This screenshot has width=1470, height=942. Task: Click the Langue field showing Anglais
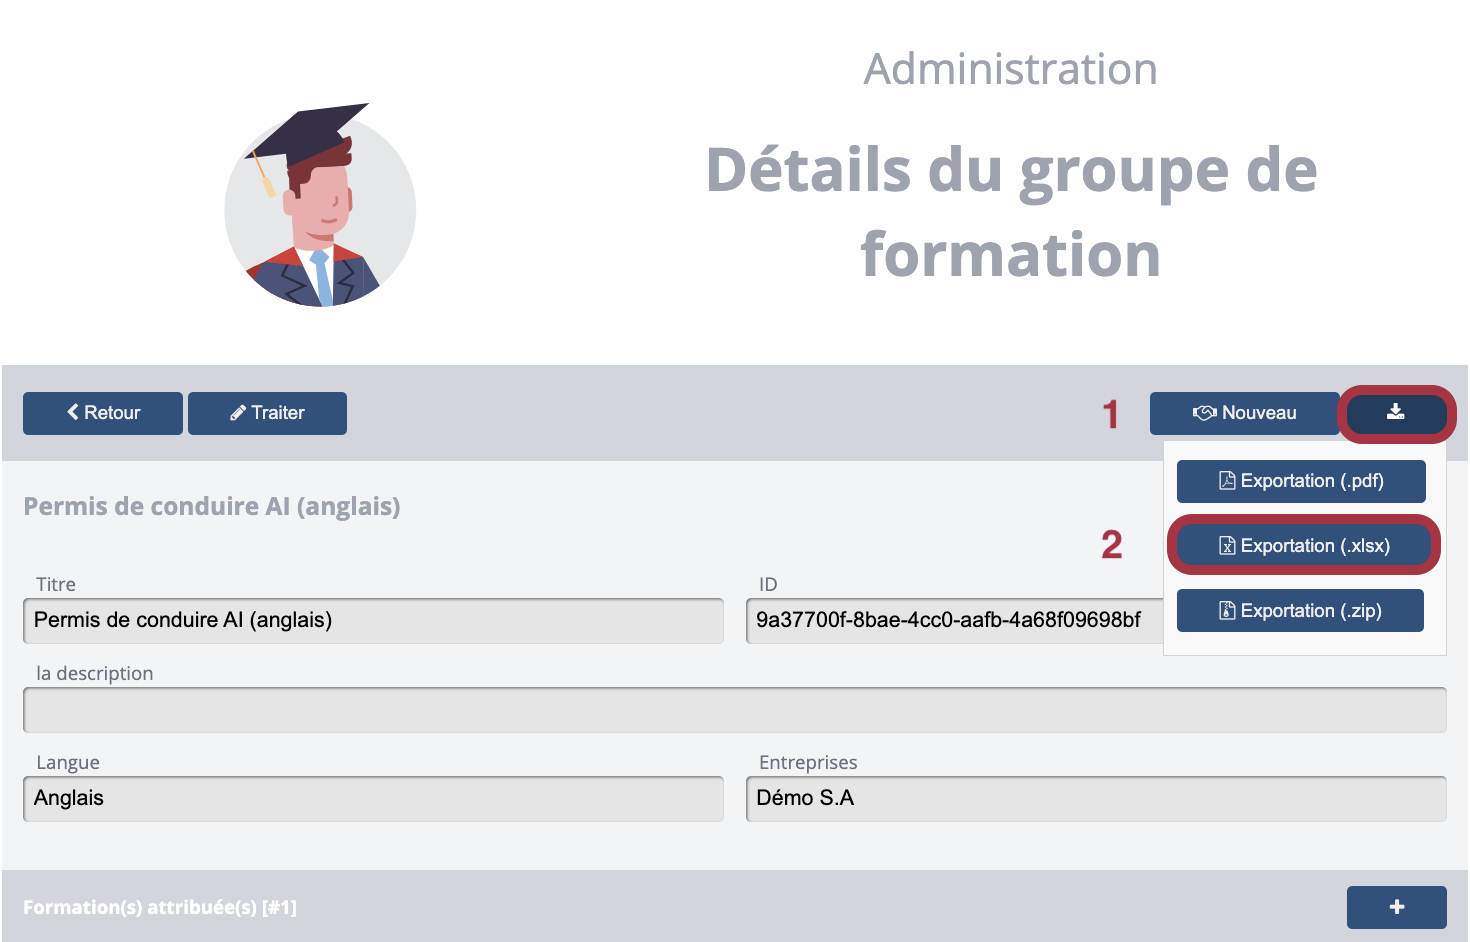coord(373,799)
